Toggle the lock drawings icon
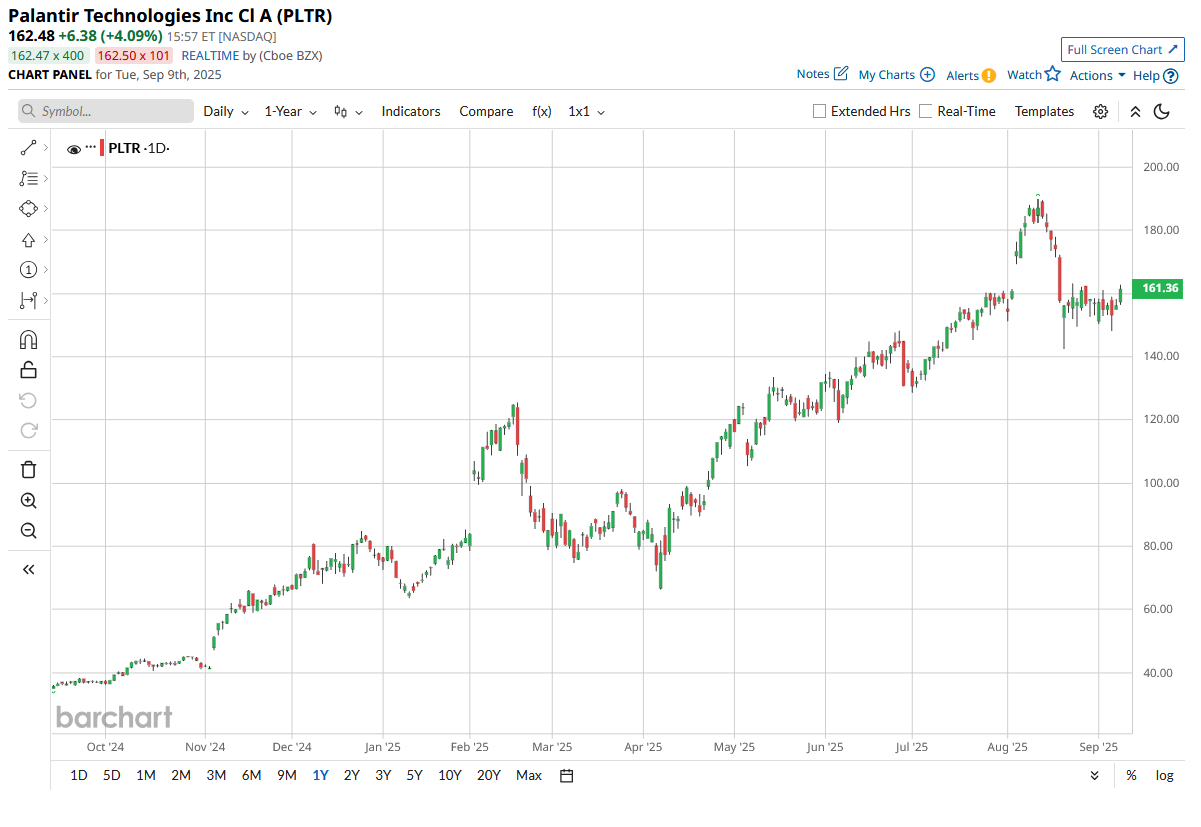The height and width of the screenshot is (827, 1201). click(x=28, y=370)
